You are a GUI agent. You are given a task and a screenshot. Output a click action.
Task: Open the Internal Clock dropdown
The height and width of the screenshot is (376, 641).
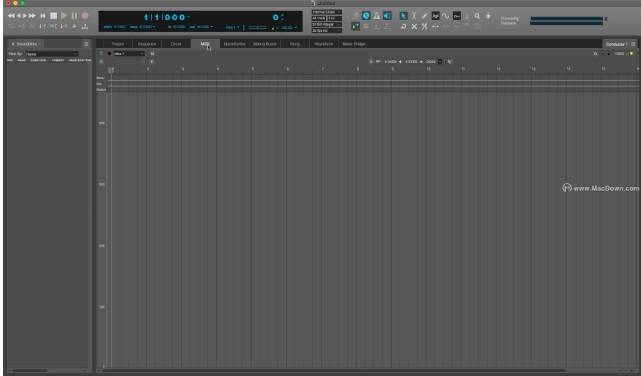coord(326,12)
